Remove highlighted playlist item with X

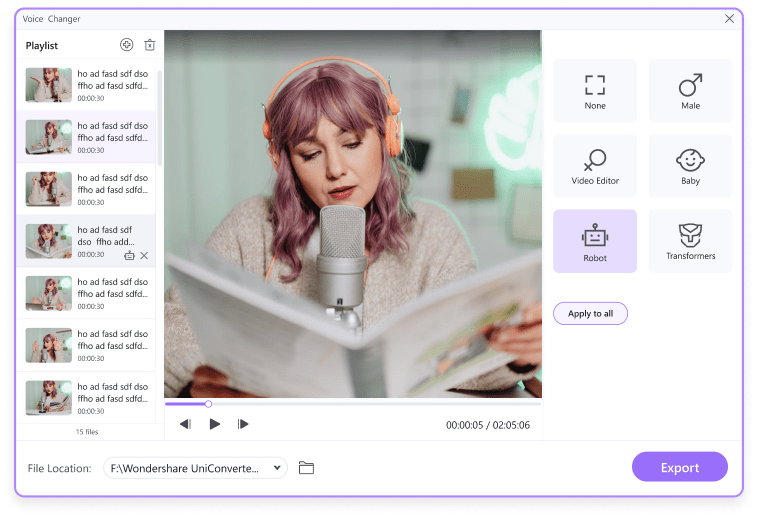point(144,256)
